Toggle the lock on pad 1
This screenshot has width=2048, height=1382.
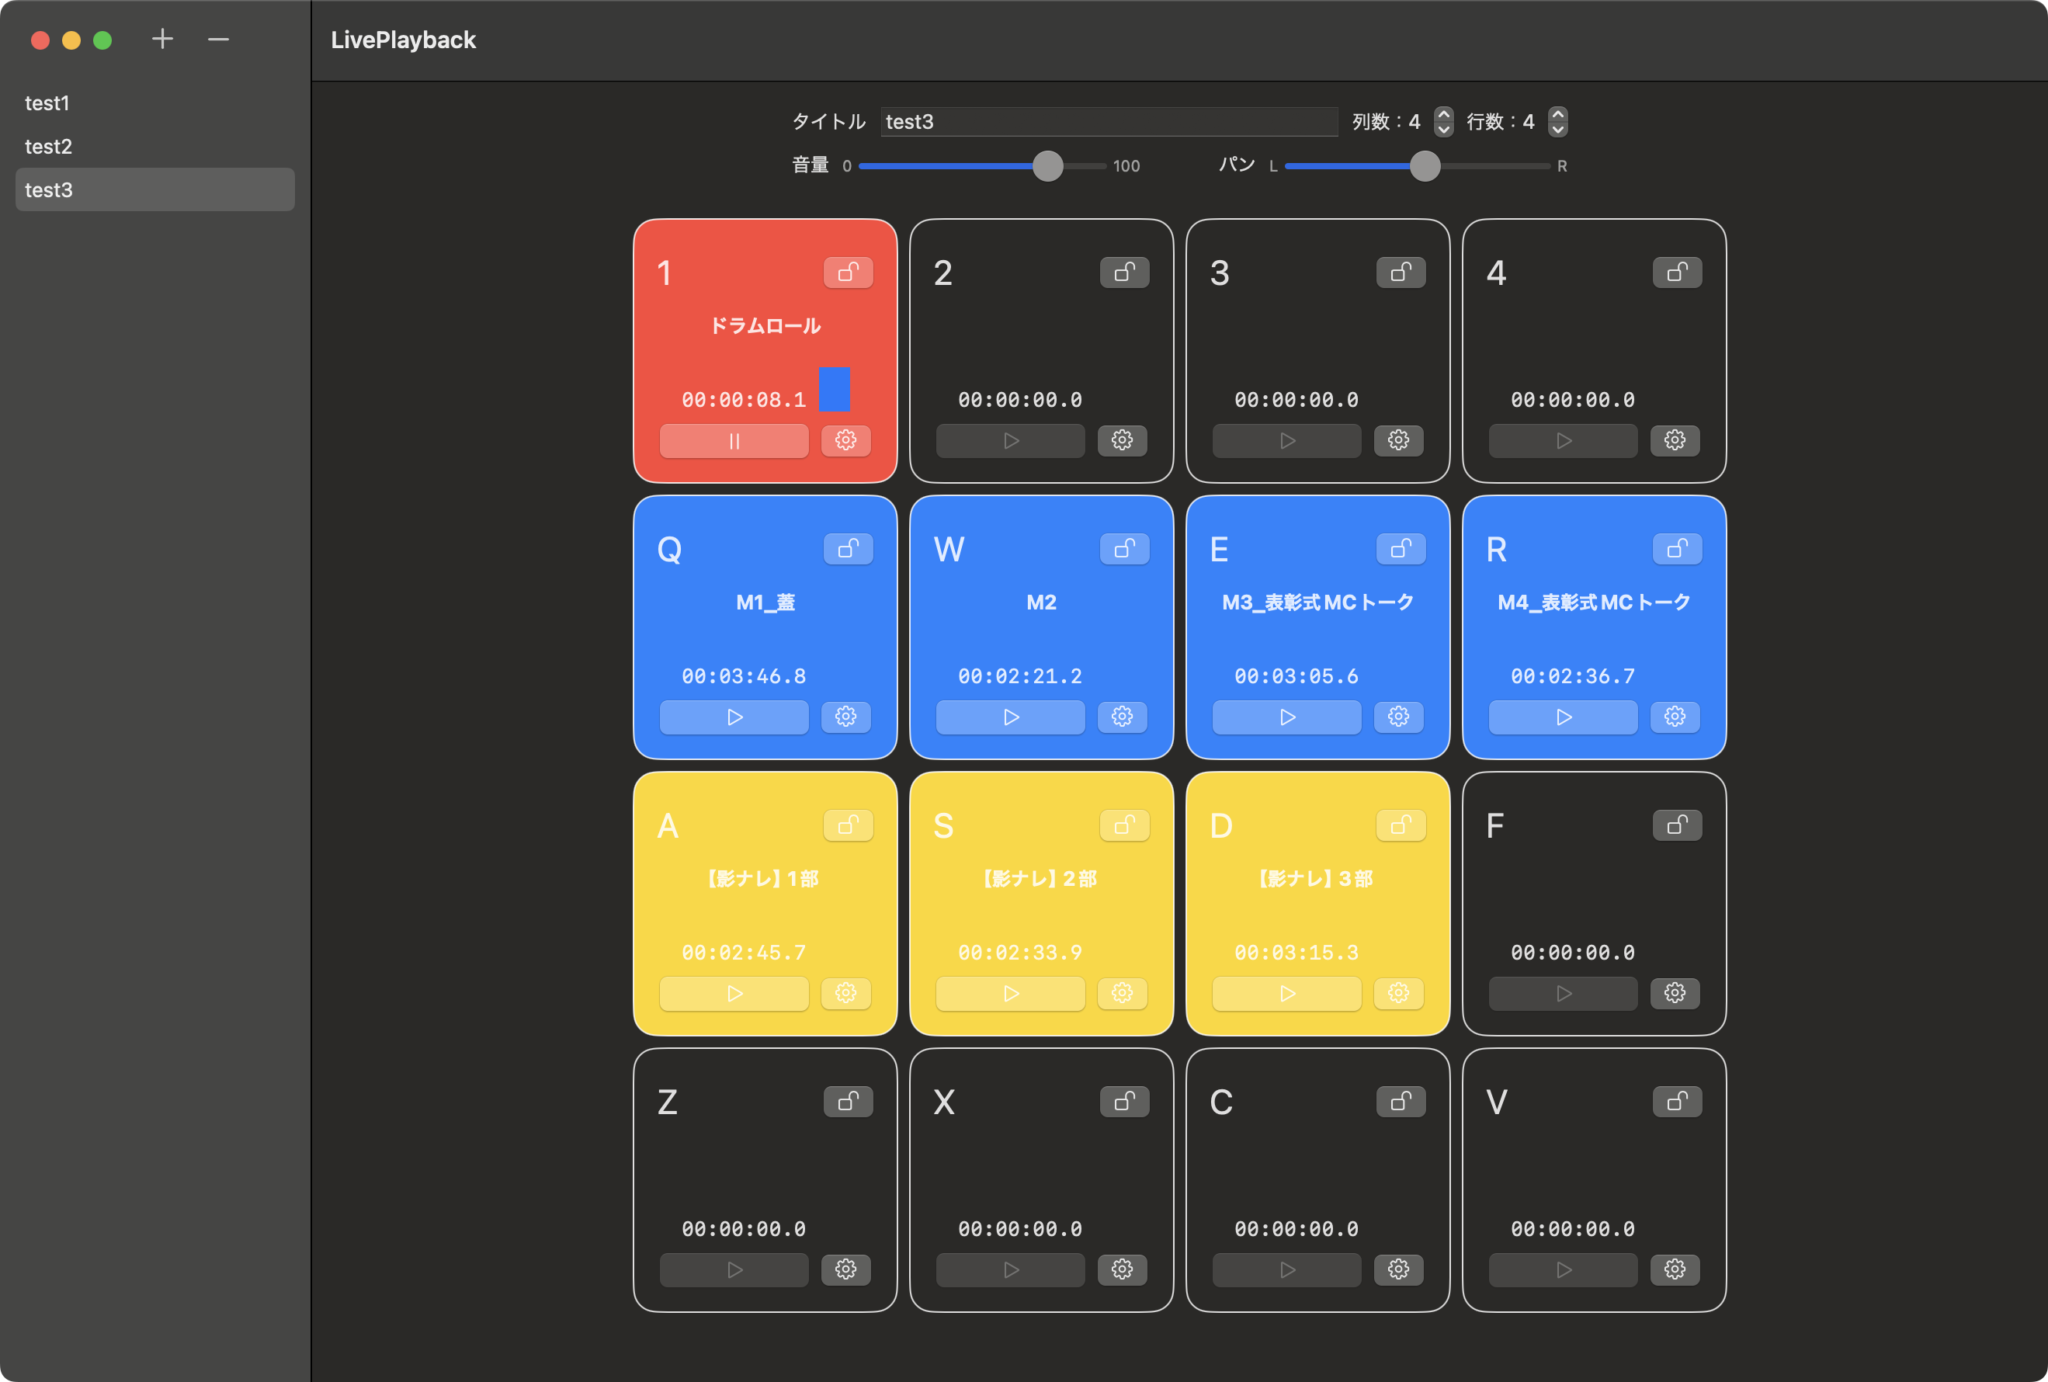click(x=848, y=272)
